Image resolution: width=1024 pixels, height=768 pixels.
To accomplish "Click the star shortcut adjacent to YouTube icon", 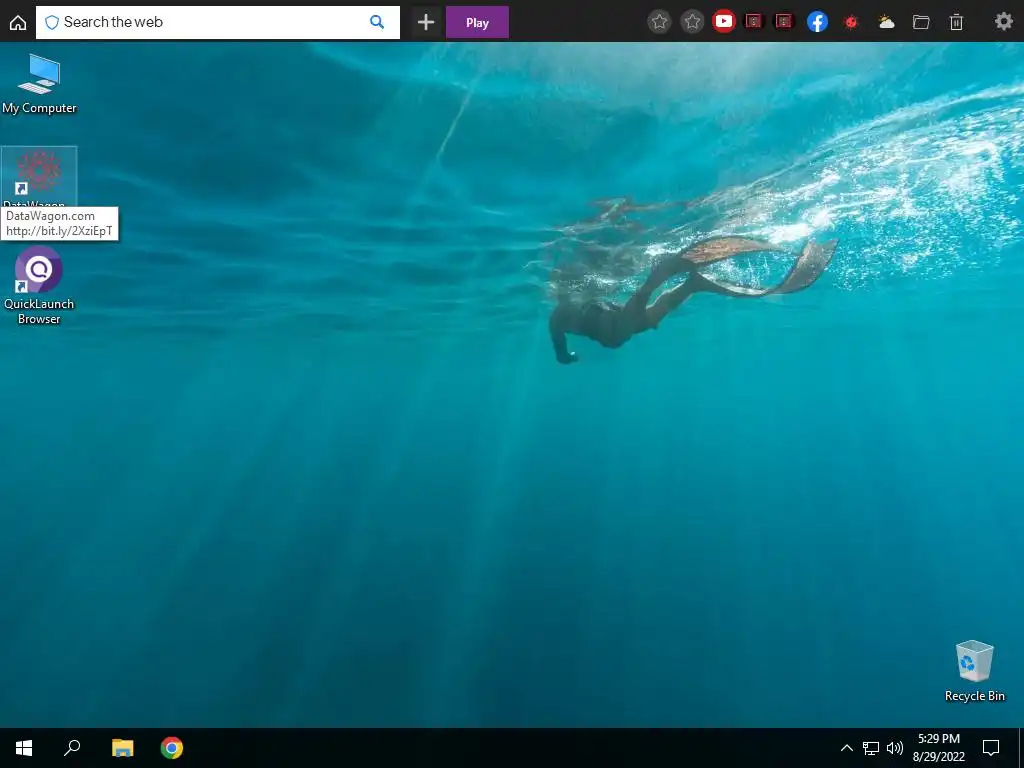I will point(692,22).
